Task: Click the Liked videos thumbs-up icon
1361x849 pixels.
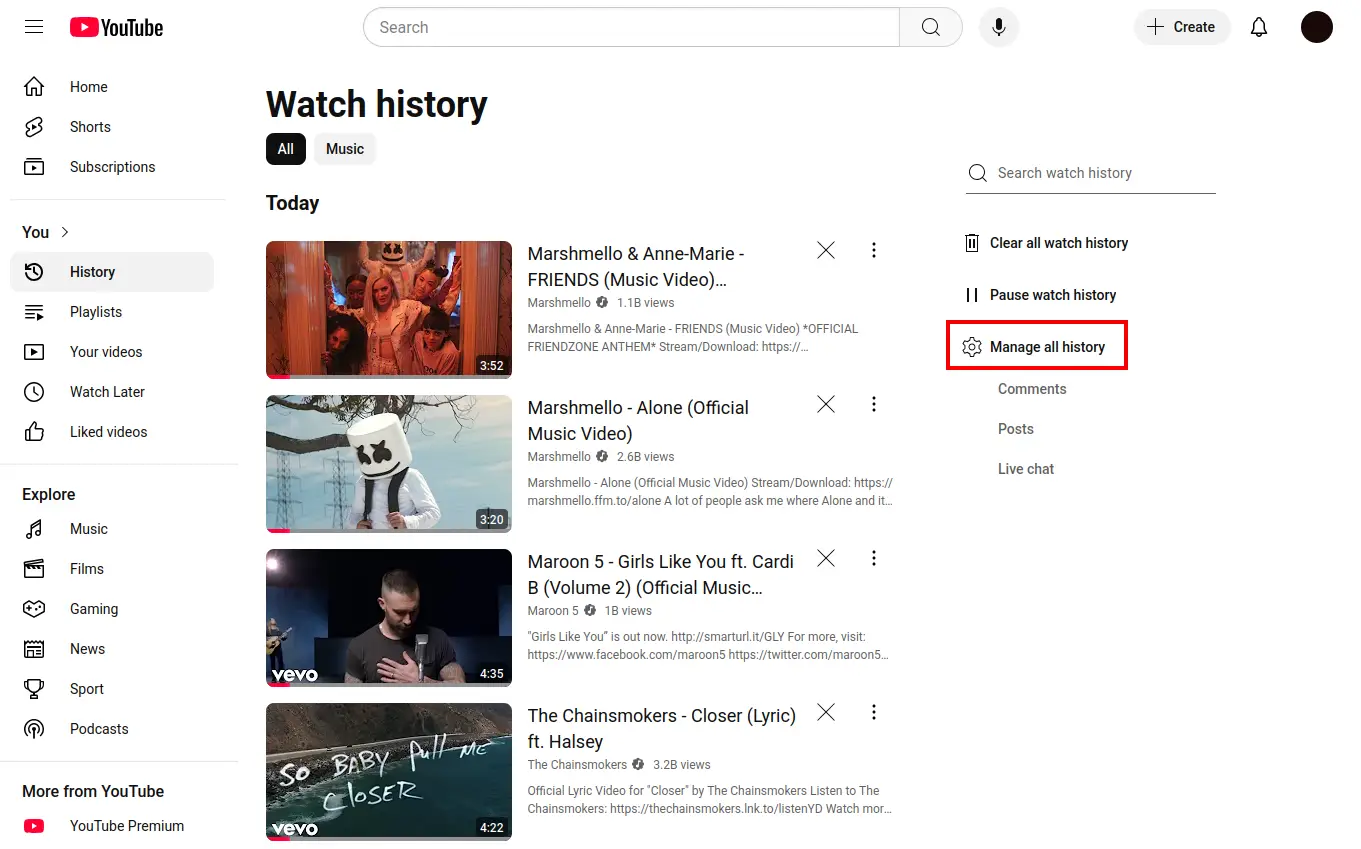Action: (34, 432)
